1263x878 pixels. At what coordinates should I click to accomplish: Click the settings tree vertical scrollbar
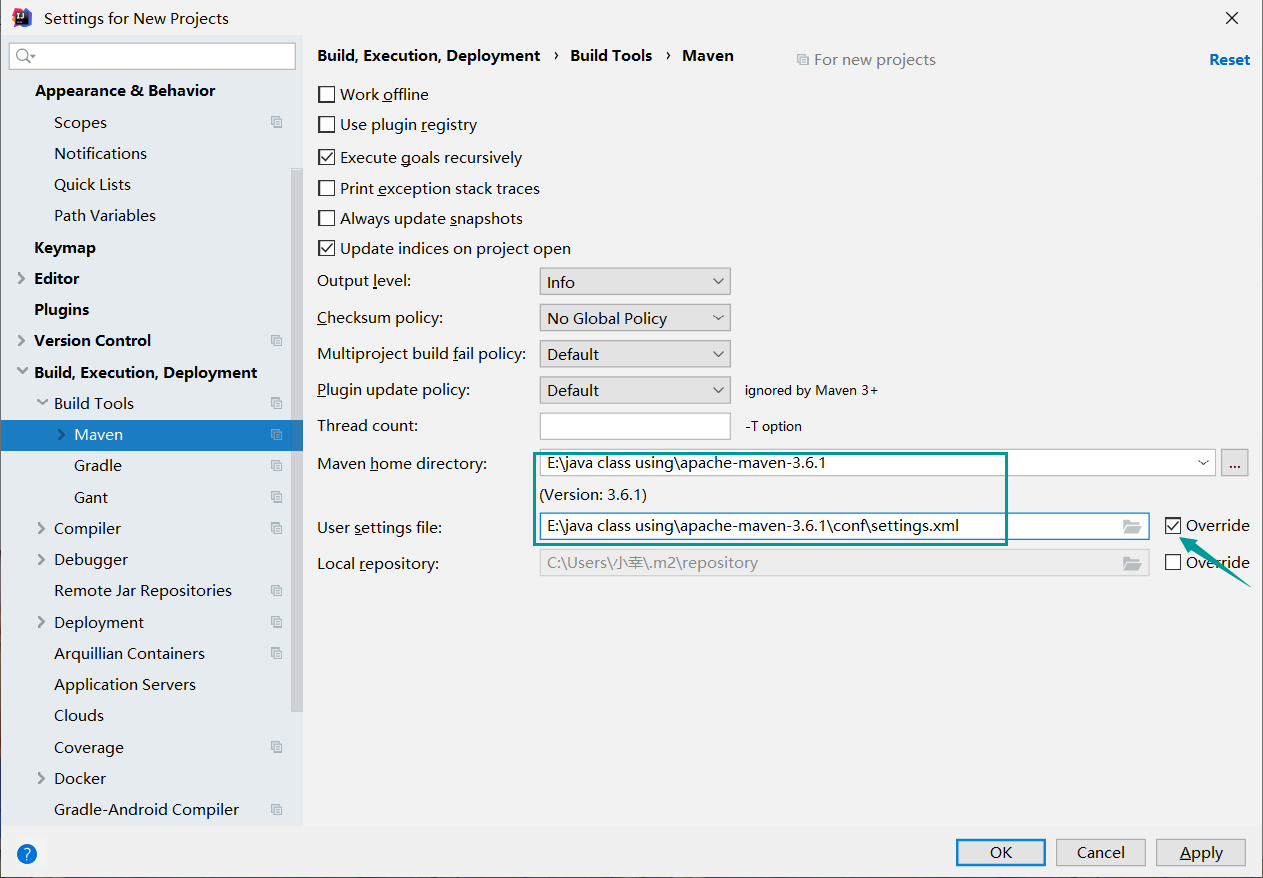296,440
